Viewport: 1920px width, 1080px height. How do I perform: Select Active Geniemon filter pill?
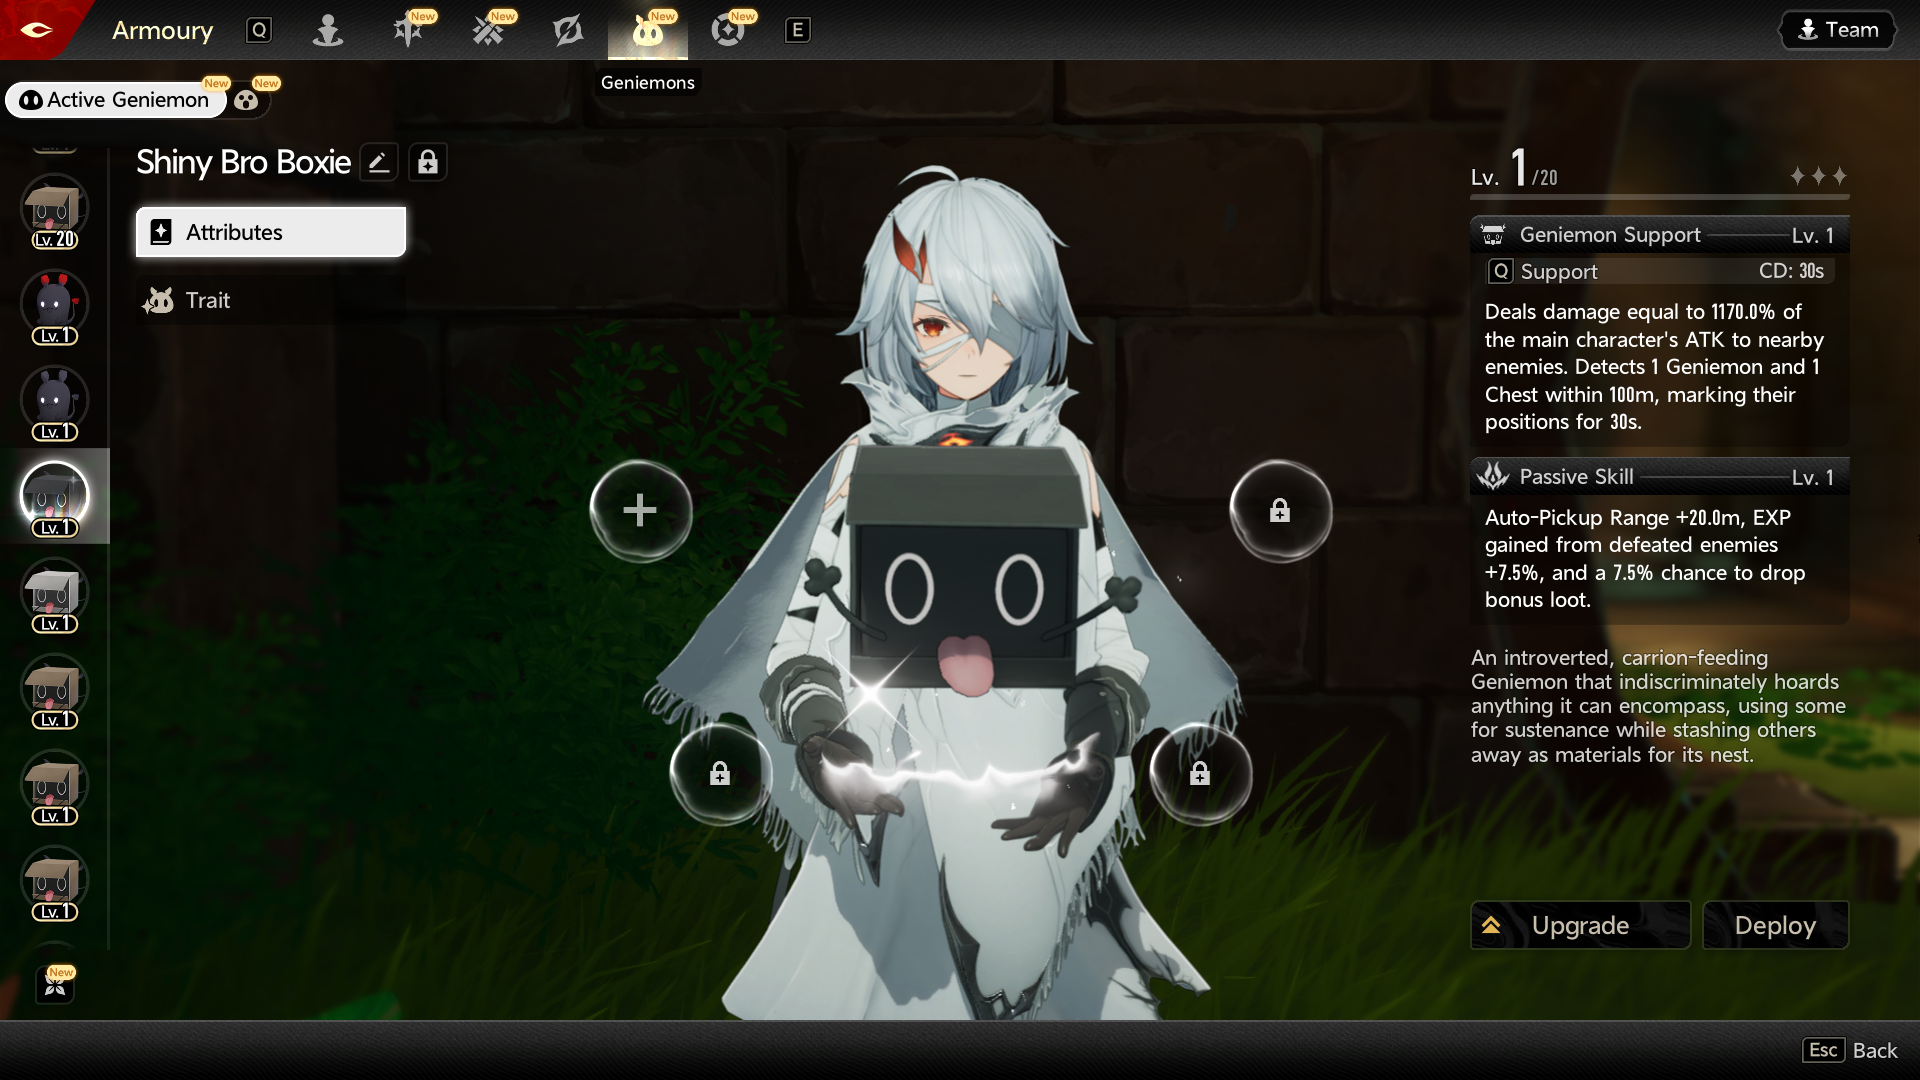click(115, 100)
